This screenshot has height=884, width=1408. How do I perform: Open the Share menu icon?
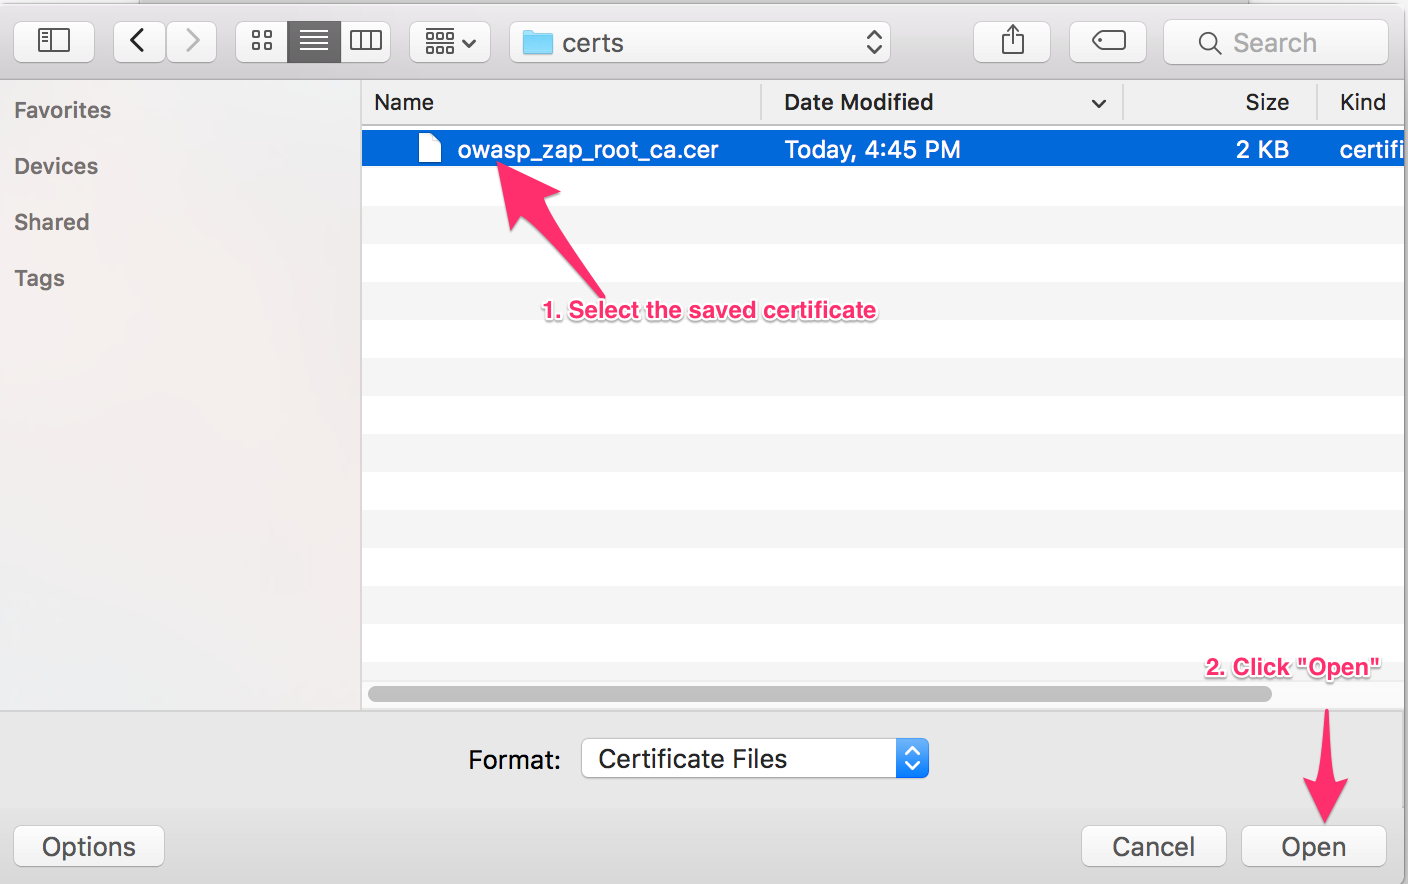pos(1011,41)
